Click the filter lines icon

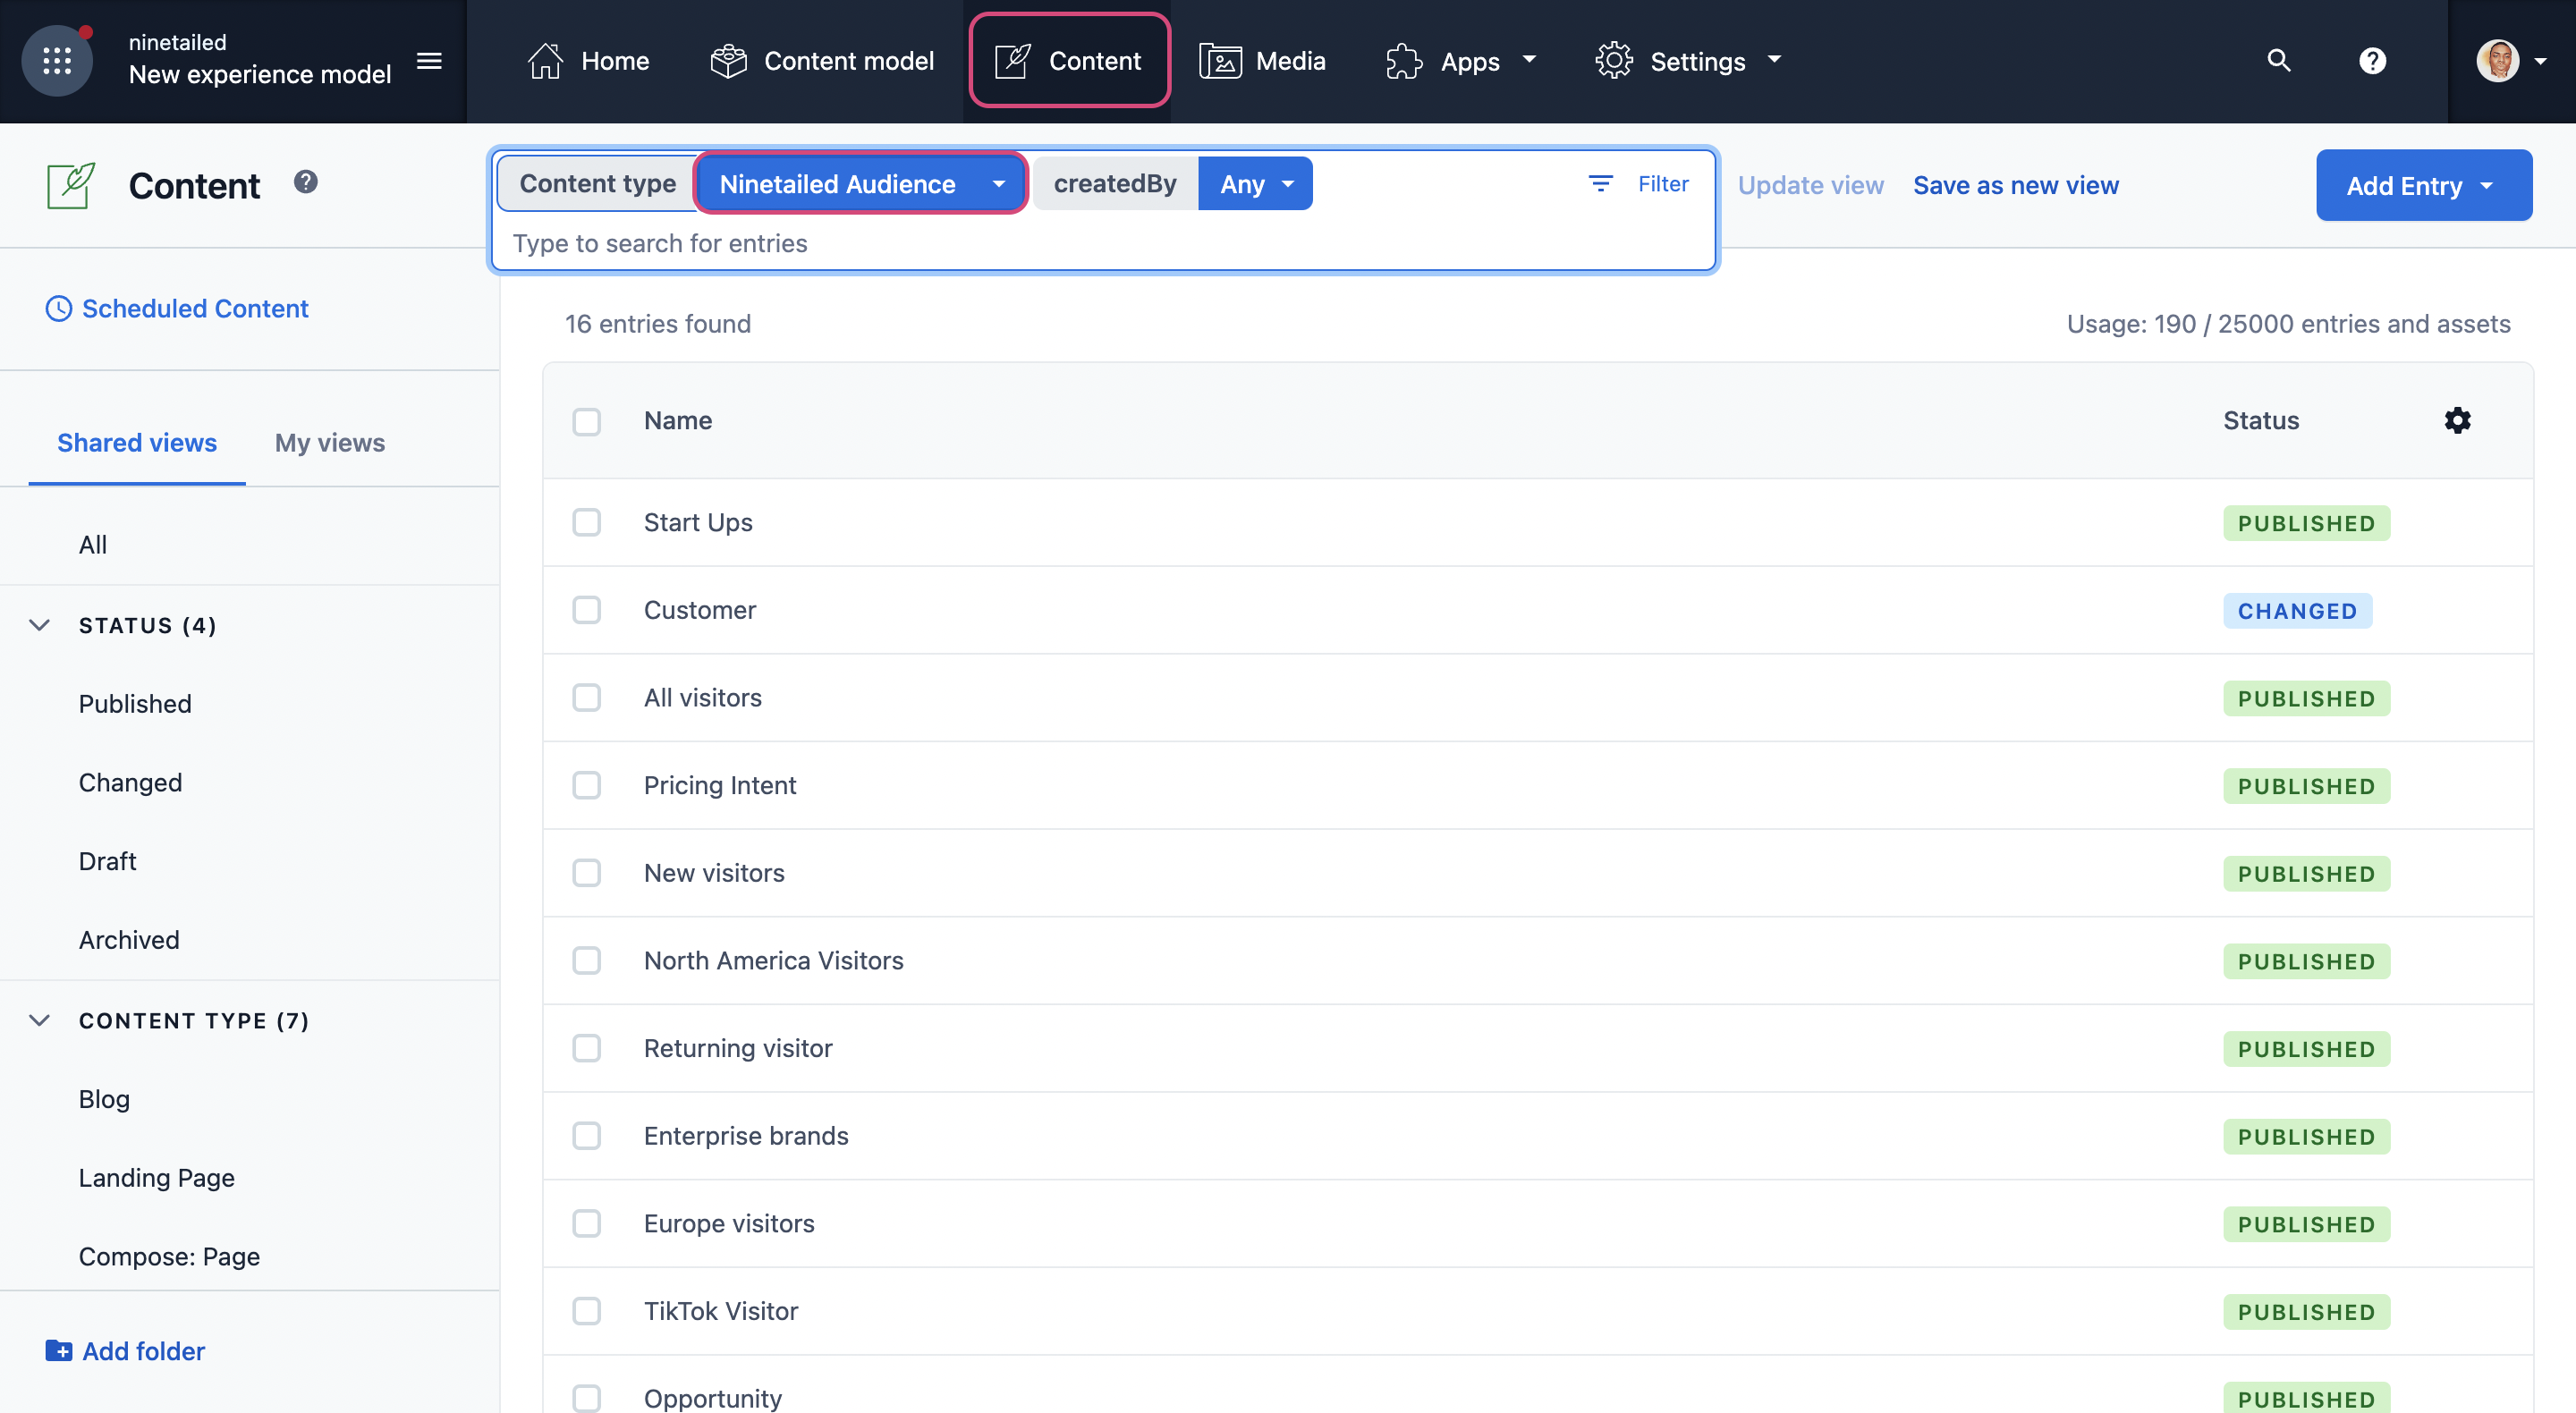click(1600, 183)
